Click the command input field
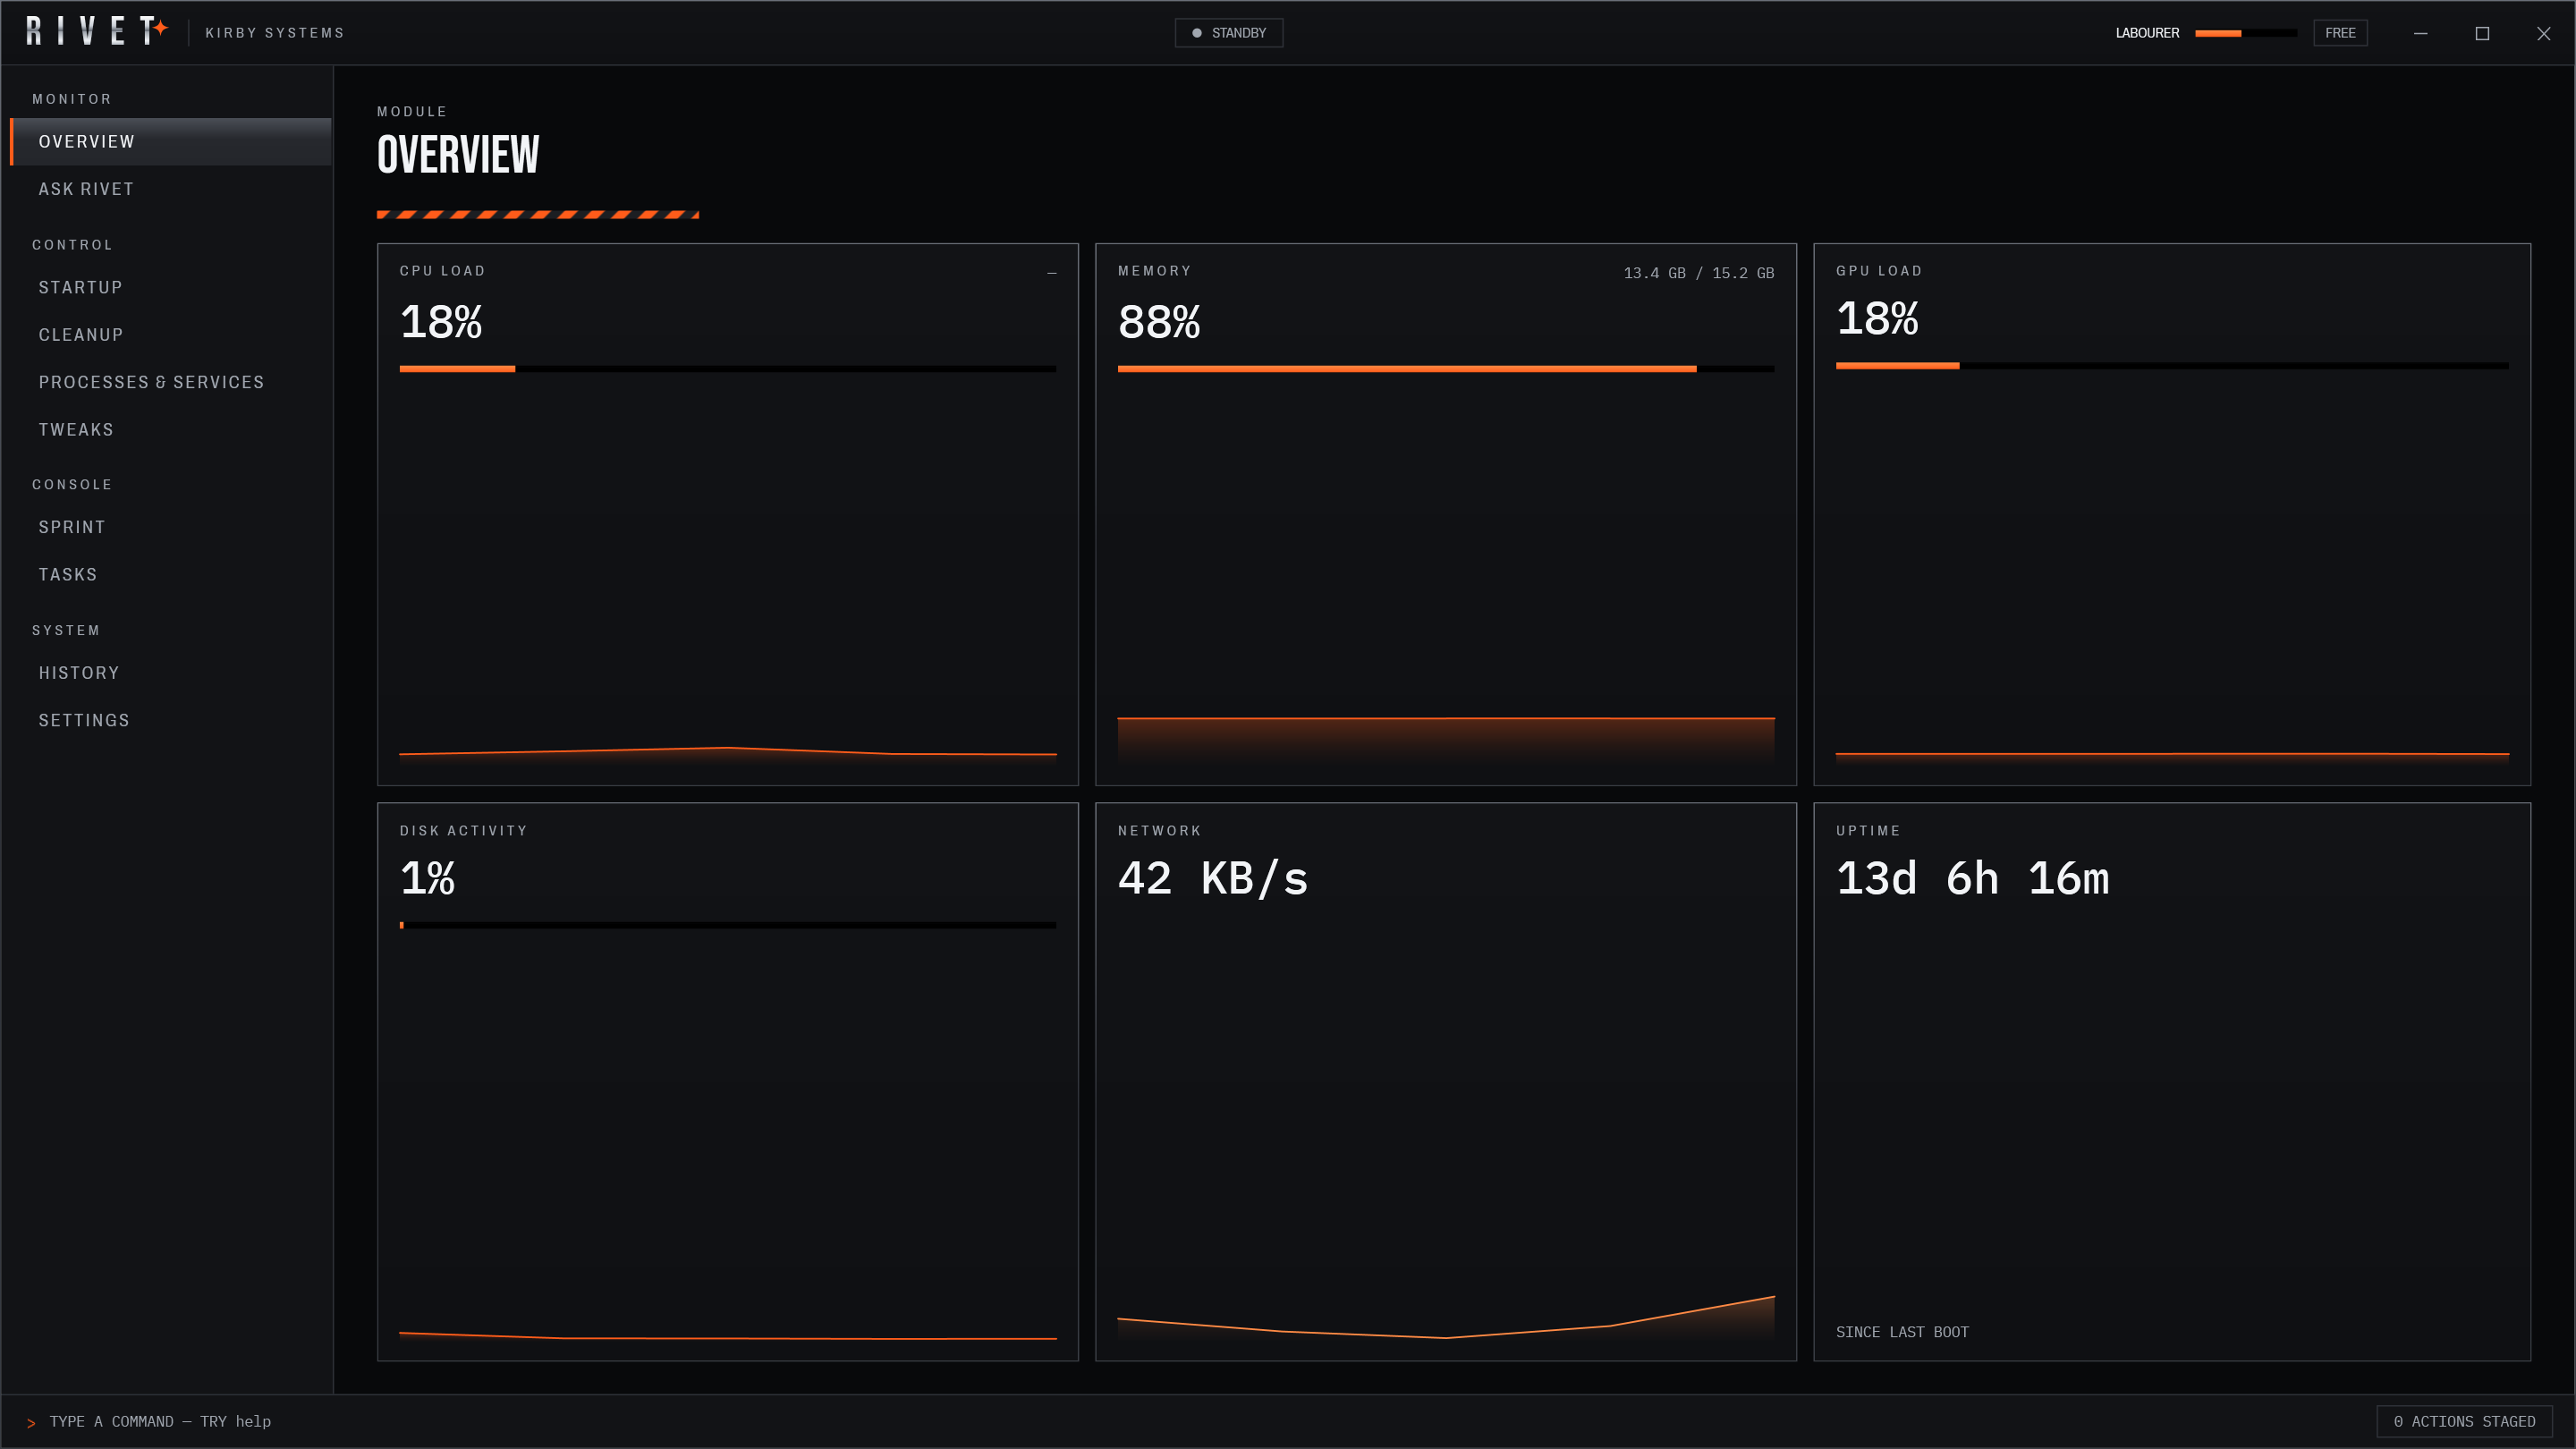This screenshot has height=1449, width=2576. pos(1190,1421)
